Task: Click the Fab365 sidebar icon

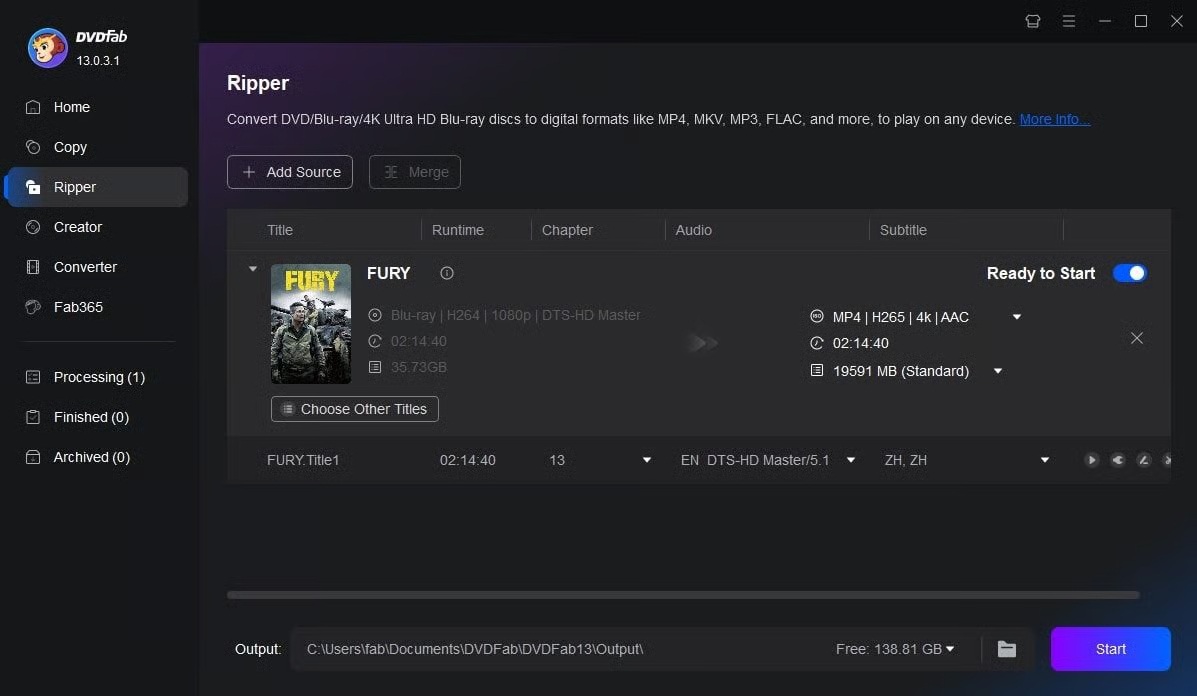Action: click(33, 307)
